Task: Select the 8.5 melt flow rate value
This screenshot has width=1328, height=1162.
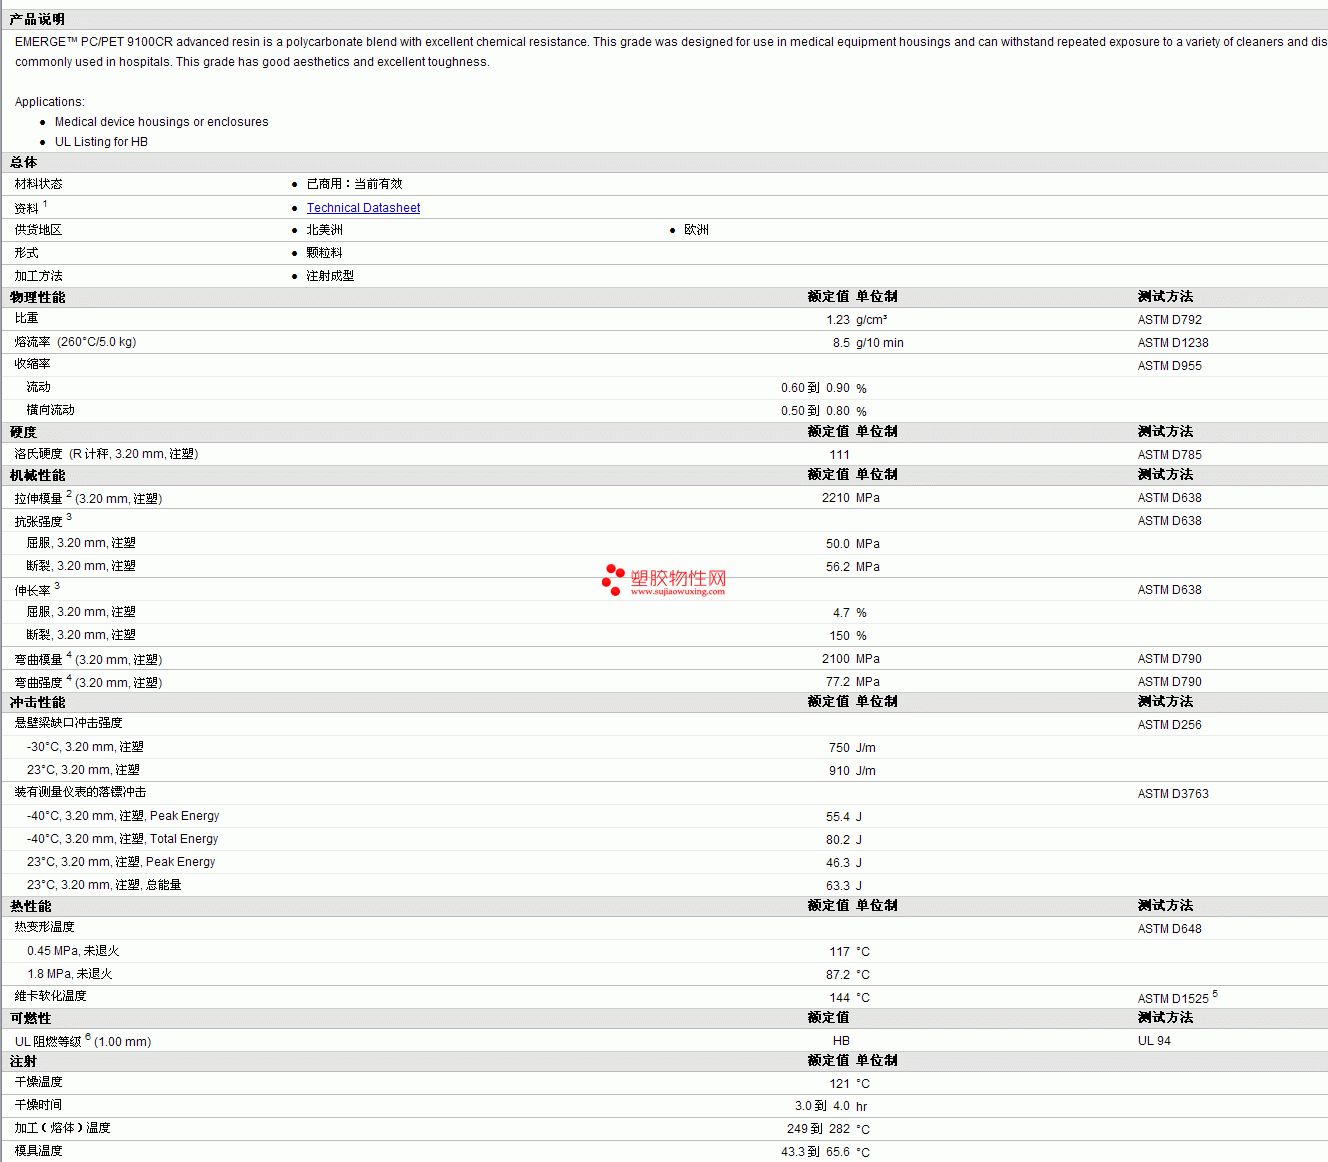Action: pyautogui.click(x=841, y=343)
